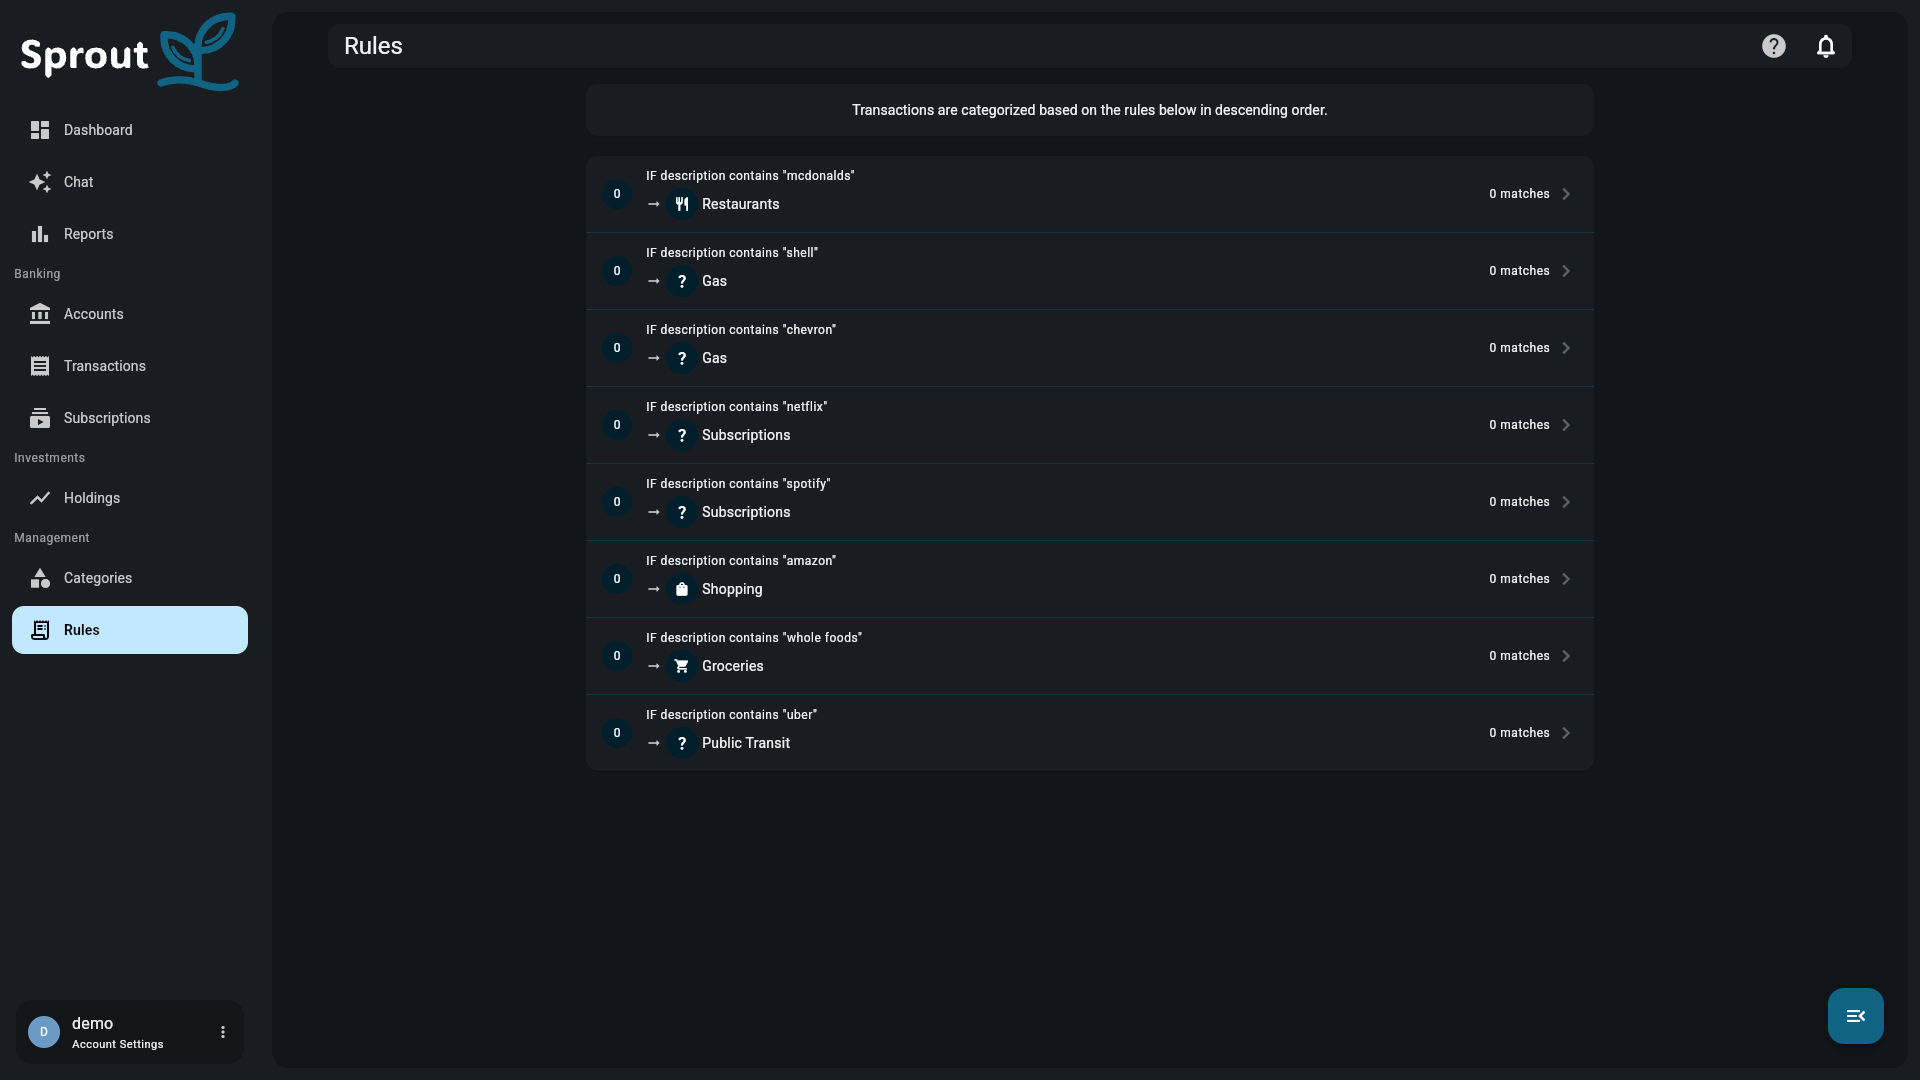Click the Rules page title
The width and height of the screenshot is (1920, 1080).
[373, 46]
